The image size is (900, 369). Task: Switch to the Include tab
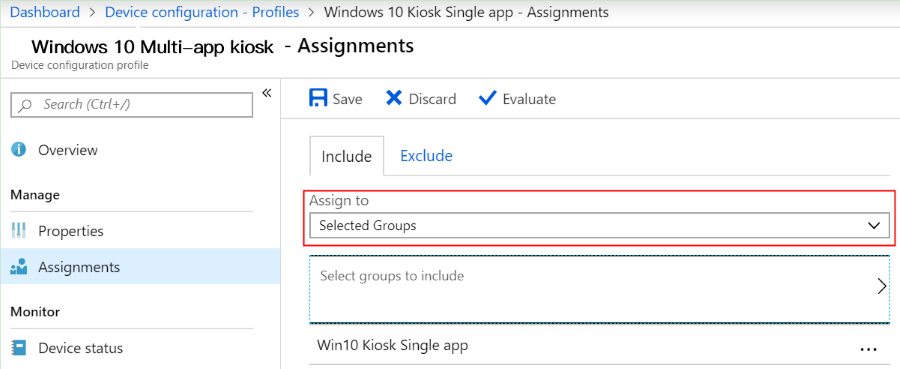coord(347,156)
